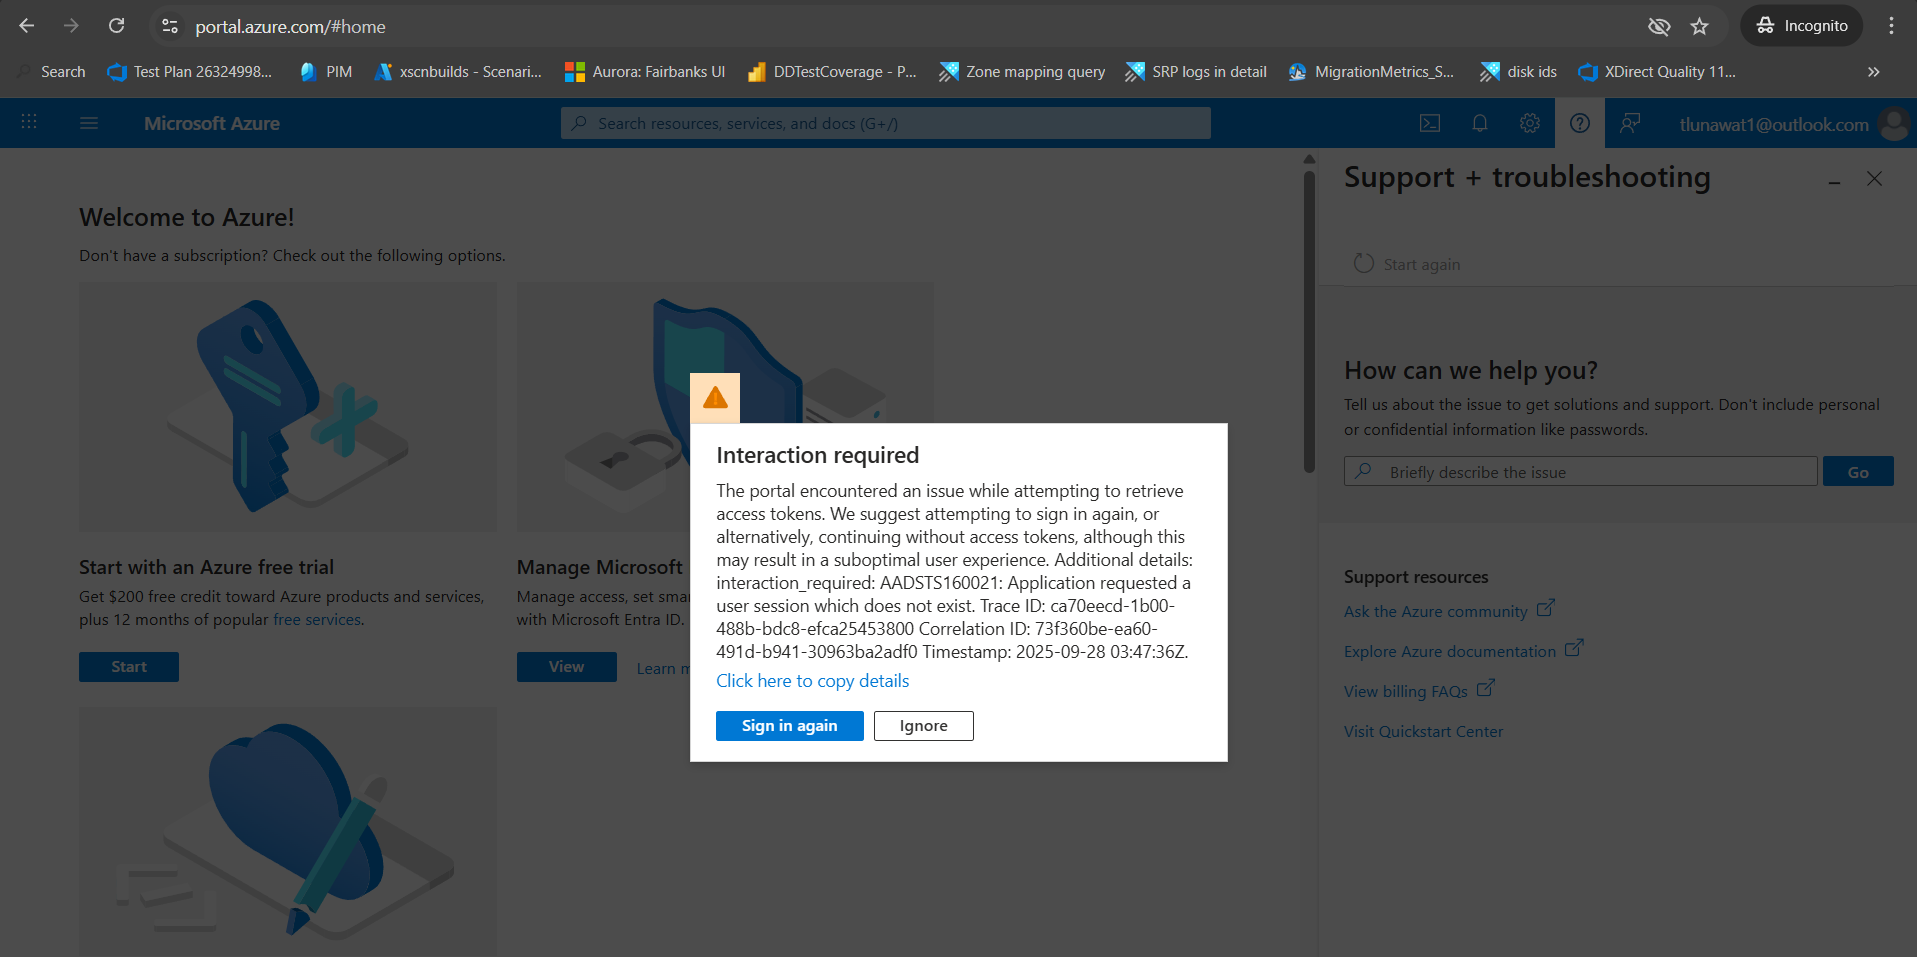Open the SRP logs in detail bookmark

[x=1196, y=72]
